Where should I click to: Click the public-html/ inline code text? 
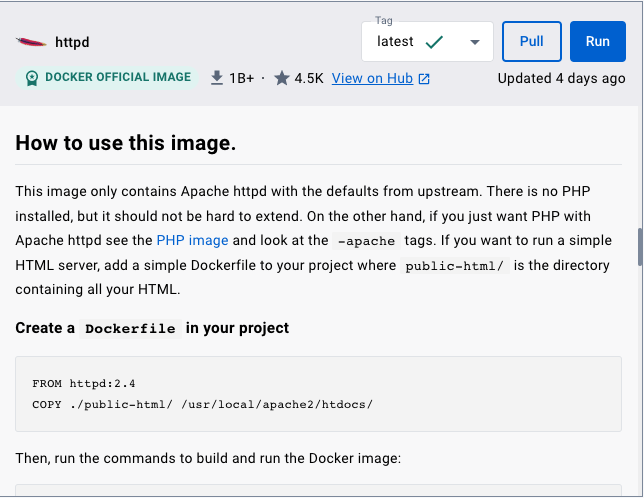454,266
